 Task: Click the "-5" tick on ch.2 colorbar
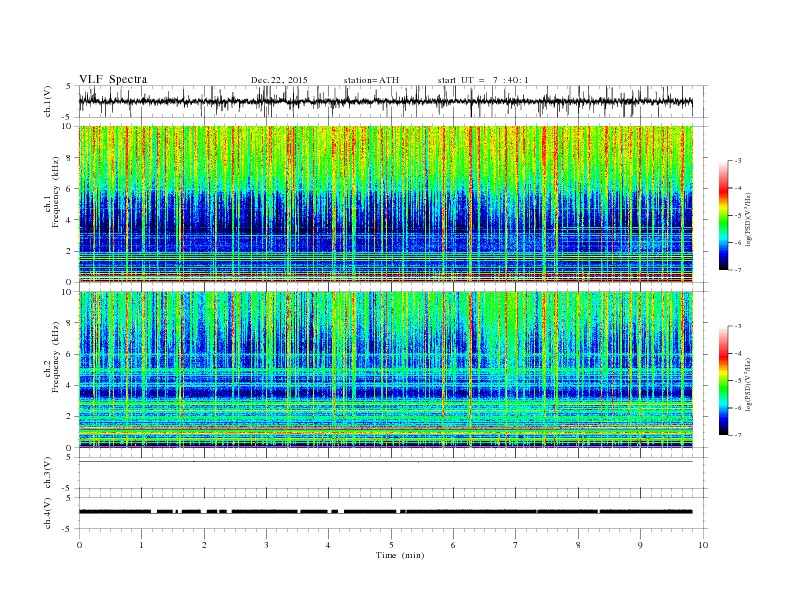737,381
